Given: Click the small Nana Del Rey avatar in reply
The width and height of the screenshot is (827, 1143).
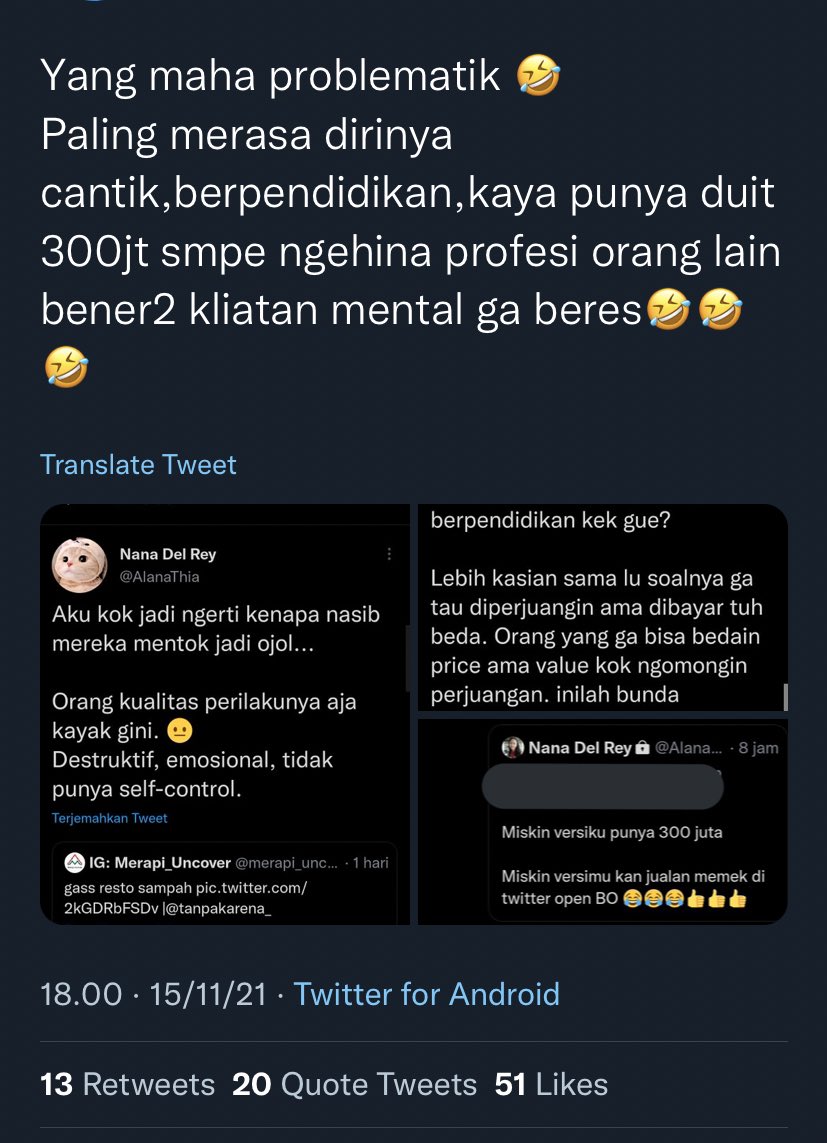Looking at the screenshot, I should coord(512,748).
